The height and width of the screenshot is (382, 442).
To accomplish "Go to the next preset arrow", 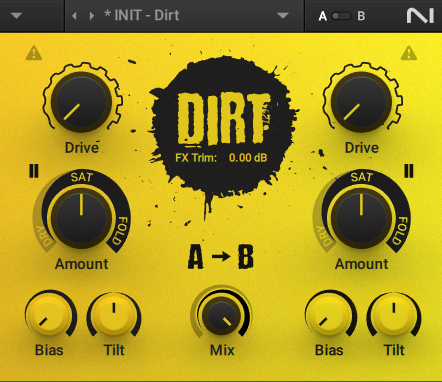I will coord(91,16).
